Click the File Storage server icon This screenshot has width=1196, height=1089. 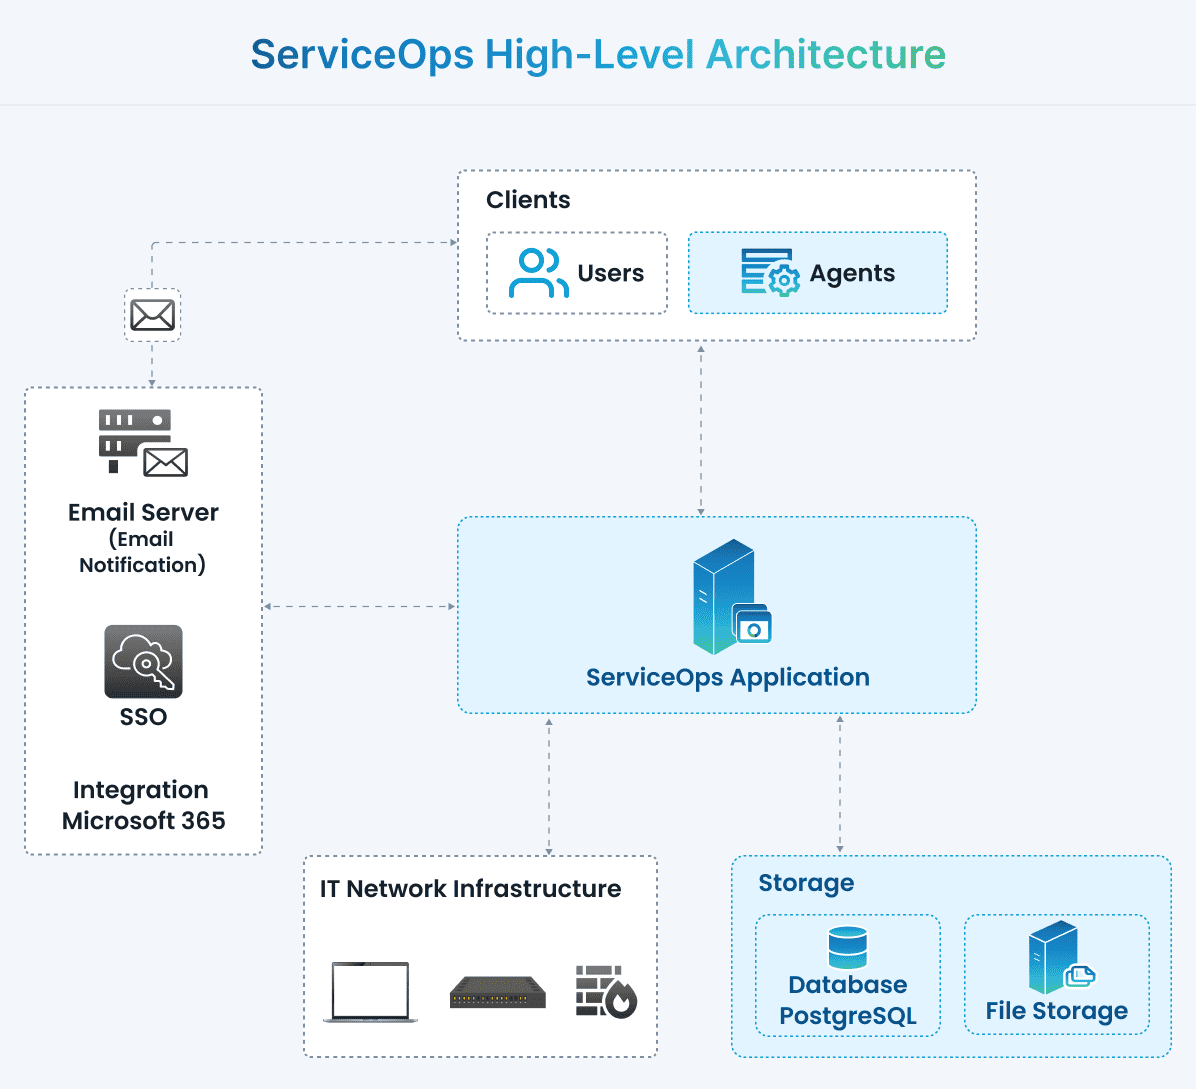click(x=1052, y=957)
